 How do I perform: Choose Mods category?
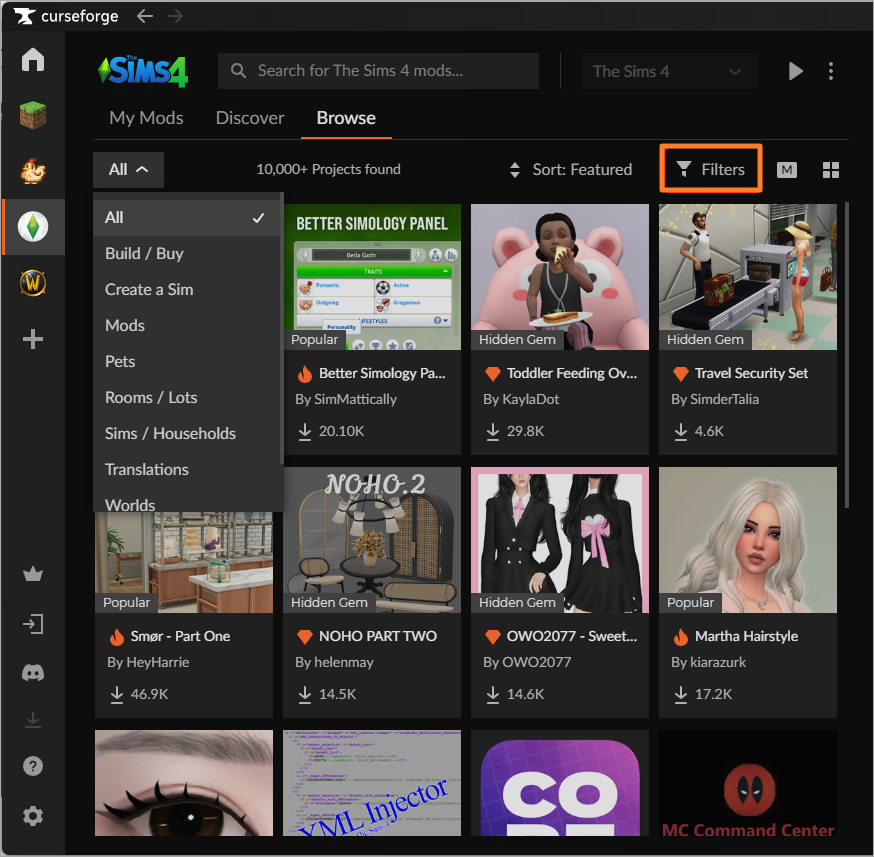coord(186,325)
